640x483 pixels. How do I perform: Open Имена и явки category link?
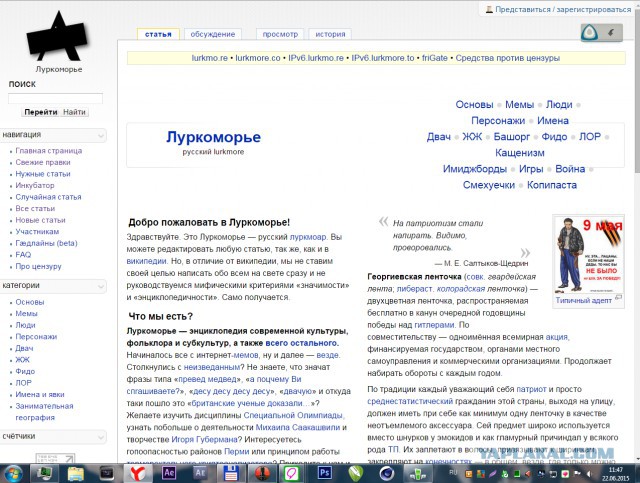(x=40, y=394)
